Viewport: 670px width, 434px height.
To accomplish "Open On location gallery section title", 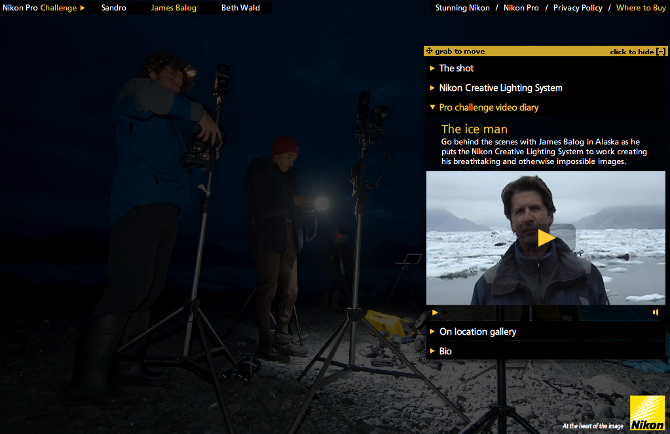I will 478,331.
